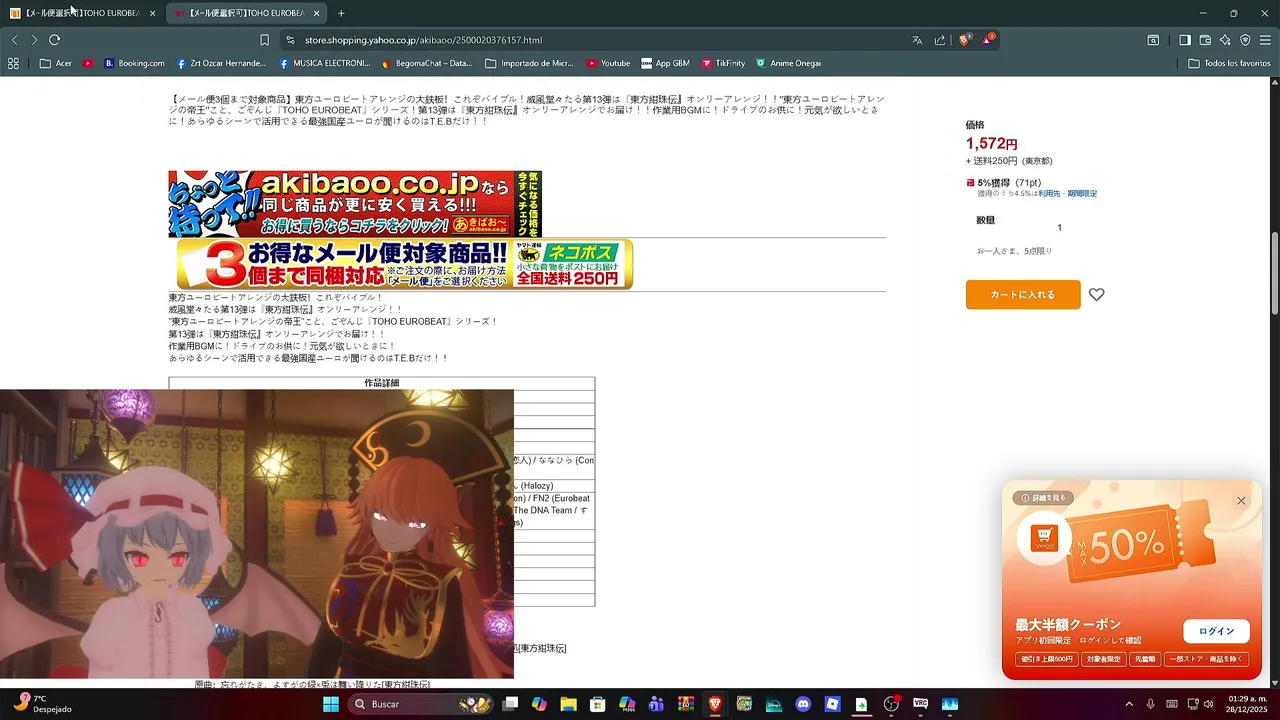Open File Explorer from the taskbar
This screenshot has height=720, width=1280.
point(568,704)
